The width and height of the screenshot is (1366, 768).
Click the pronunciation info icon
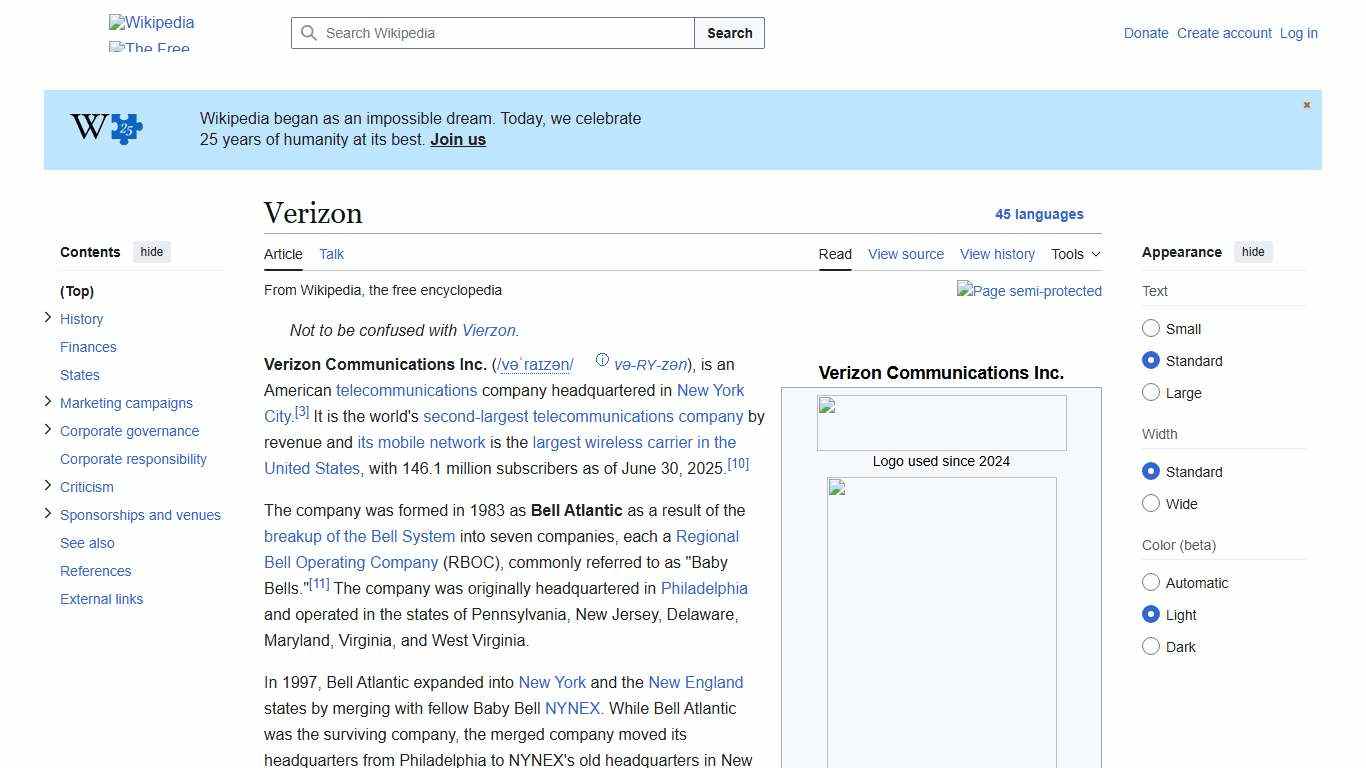602,359
